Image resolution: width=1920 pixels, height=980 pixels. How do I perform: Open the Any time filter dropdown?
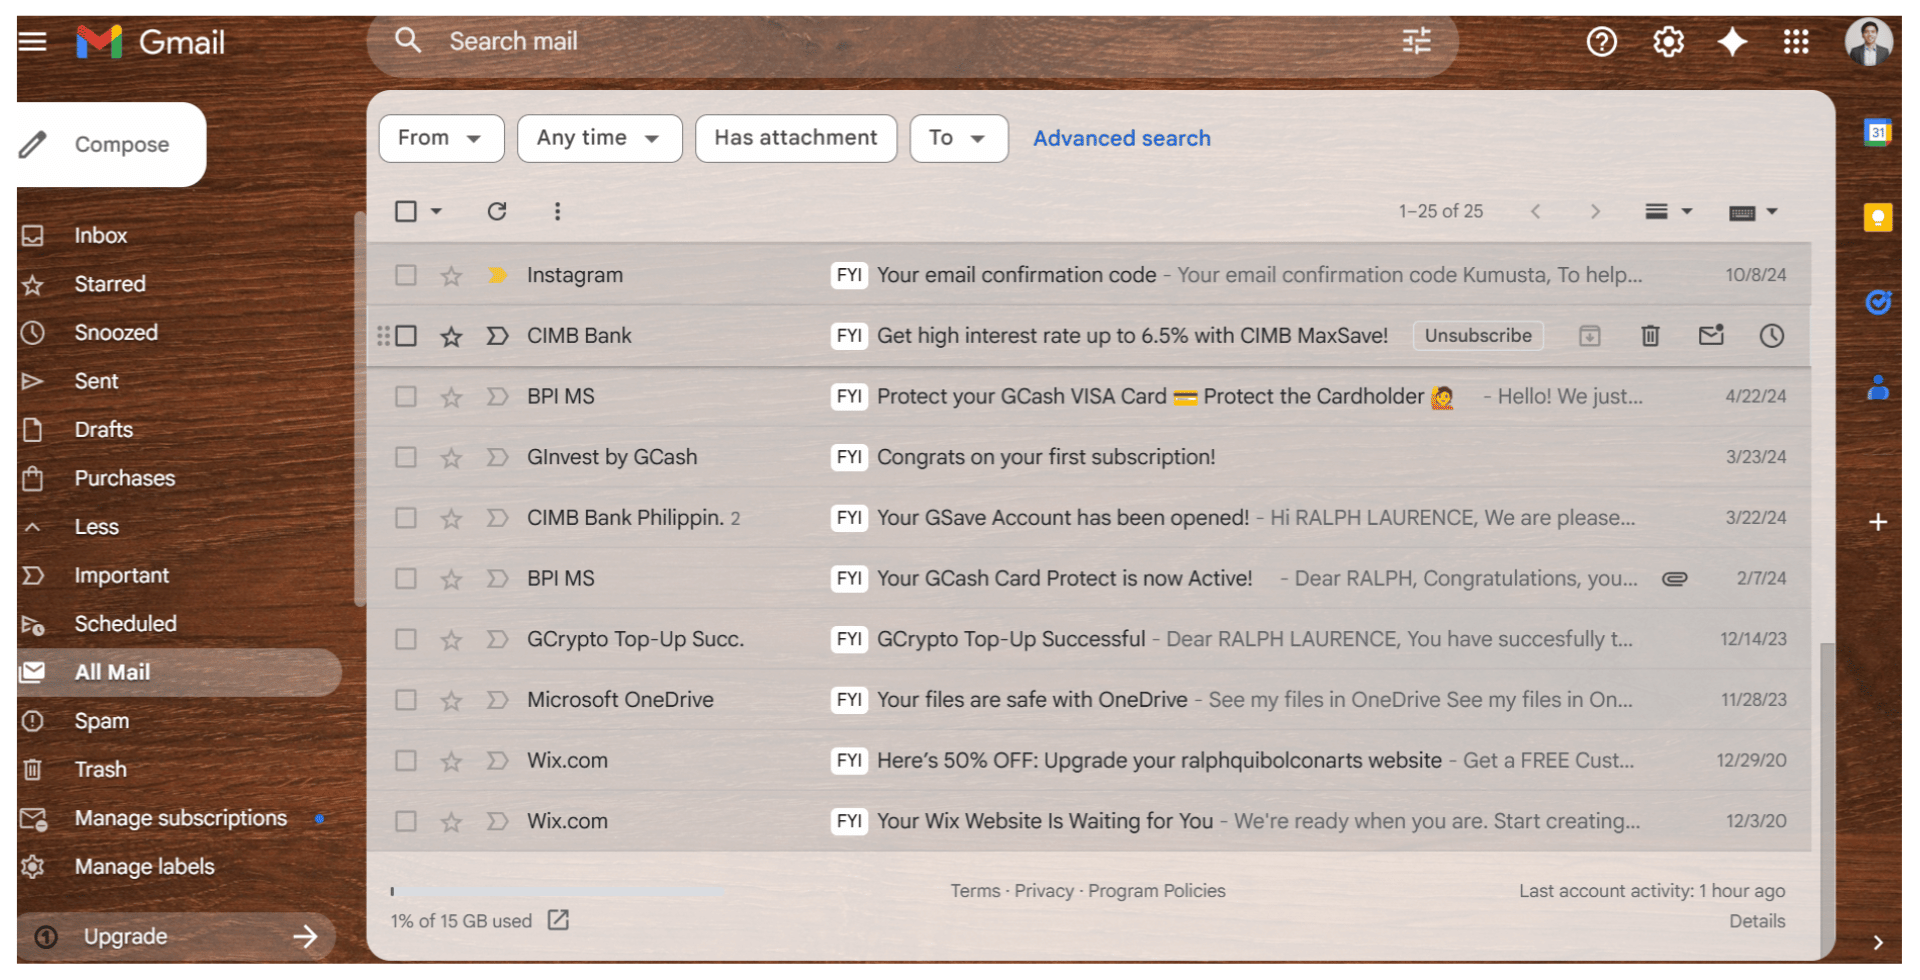pyautogui.click(x=599, y=138)
